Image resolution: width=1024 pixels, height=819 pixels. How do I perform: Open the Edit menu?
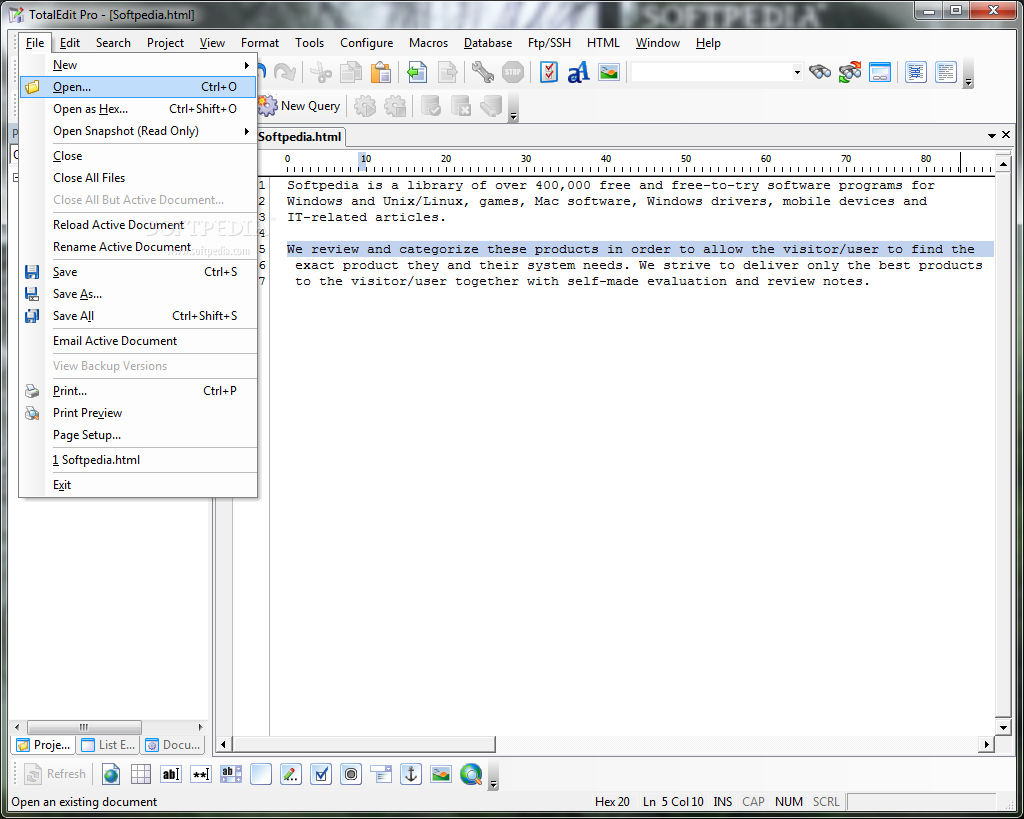tap(69, 42)
